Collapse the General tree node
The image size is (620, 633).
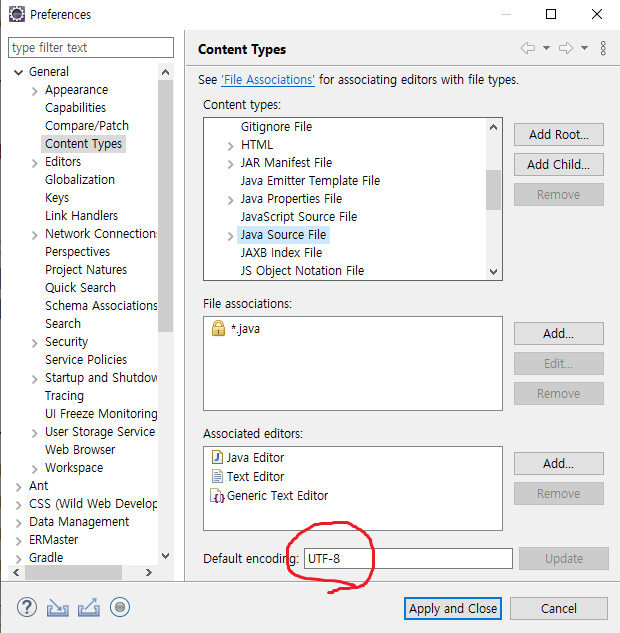[18, 73]
